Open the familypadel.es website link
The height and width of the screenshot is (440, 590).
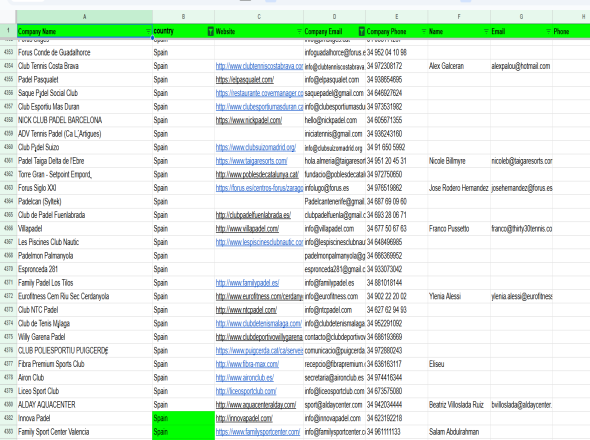point(247,283)
